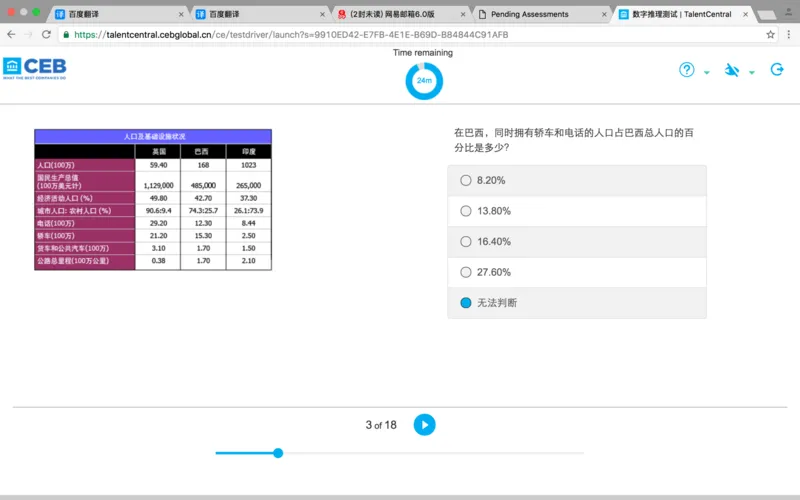Click the Time remaining label
Viewport: 800px width, 500px height.
tap(422, 52)
